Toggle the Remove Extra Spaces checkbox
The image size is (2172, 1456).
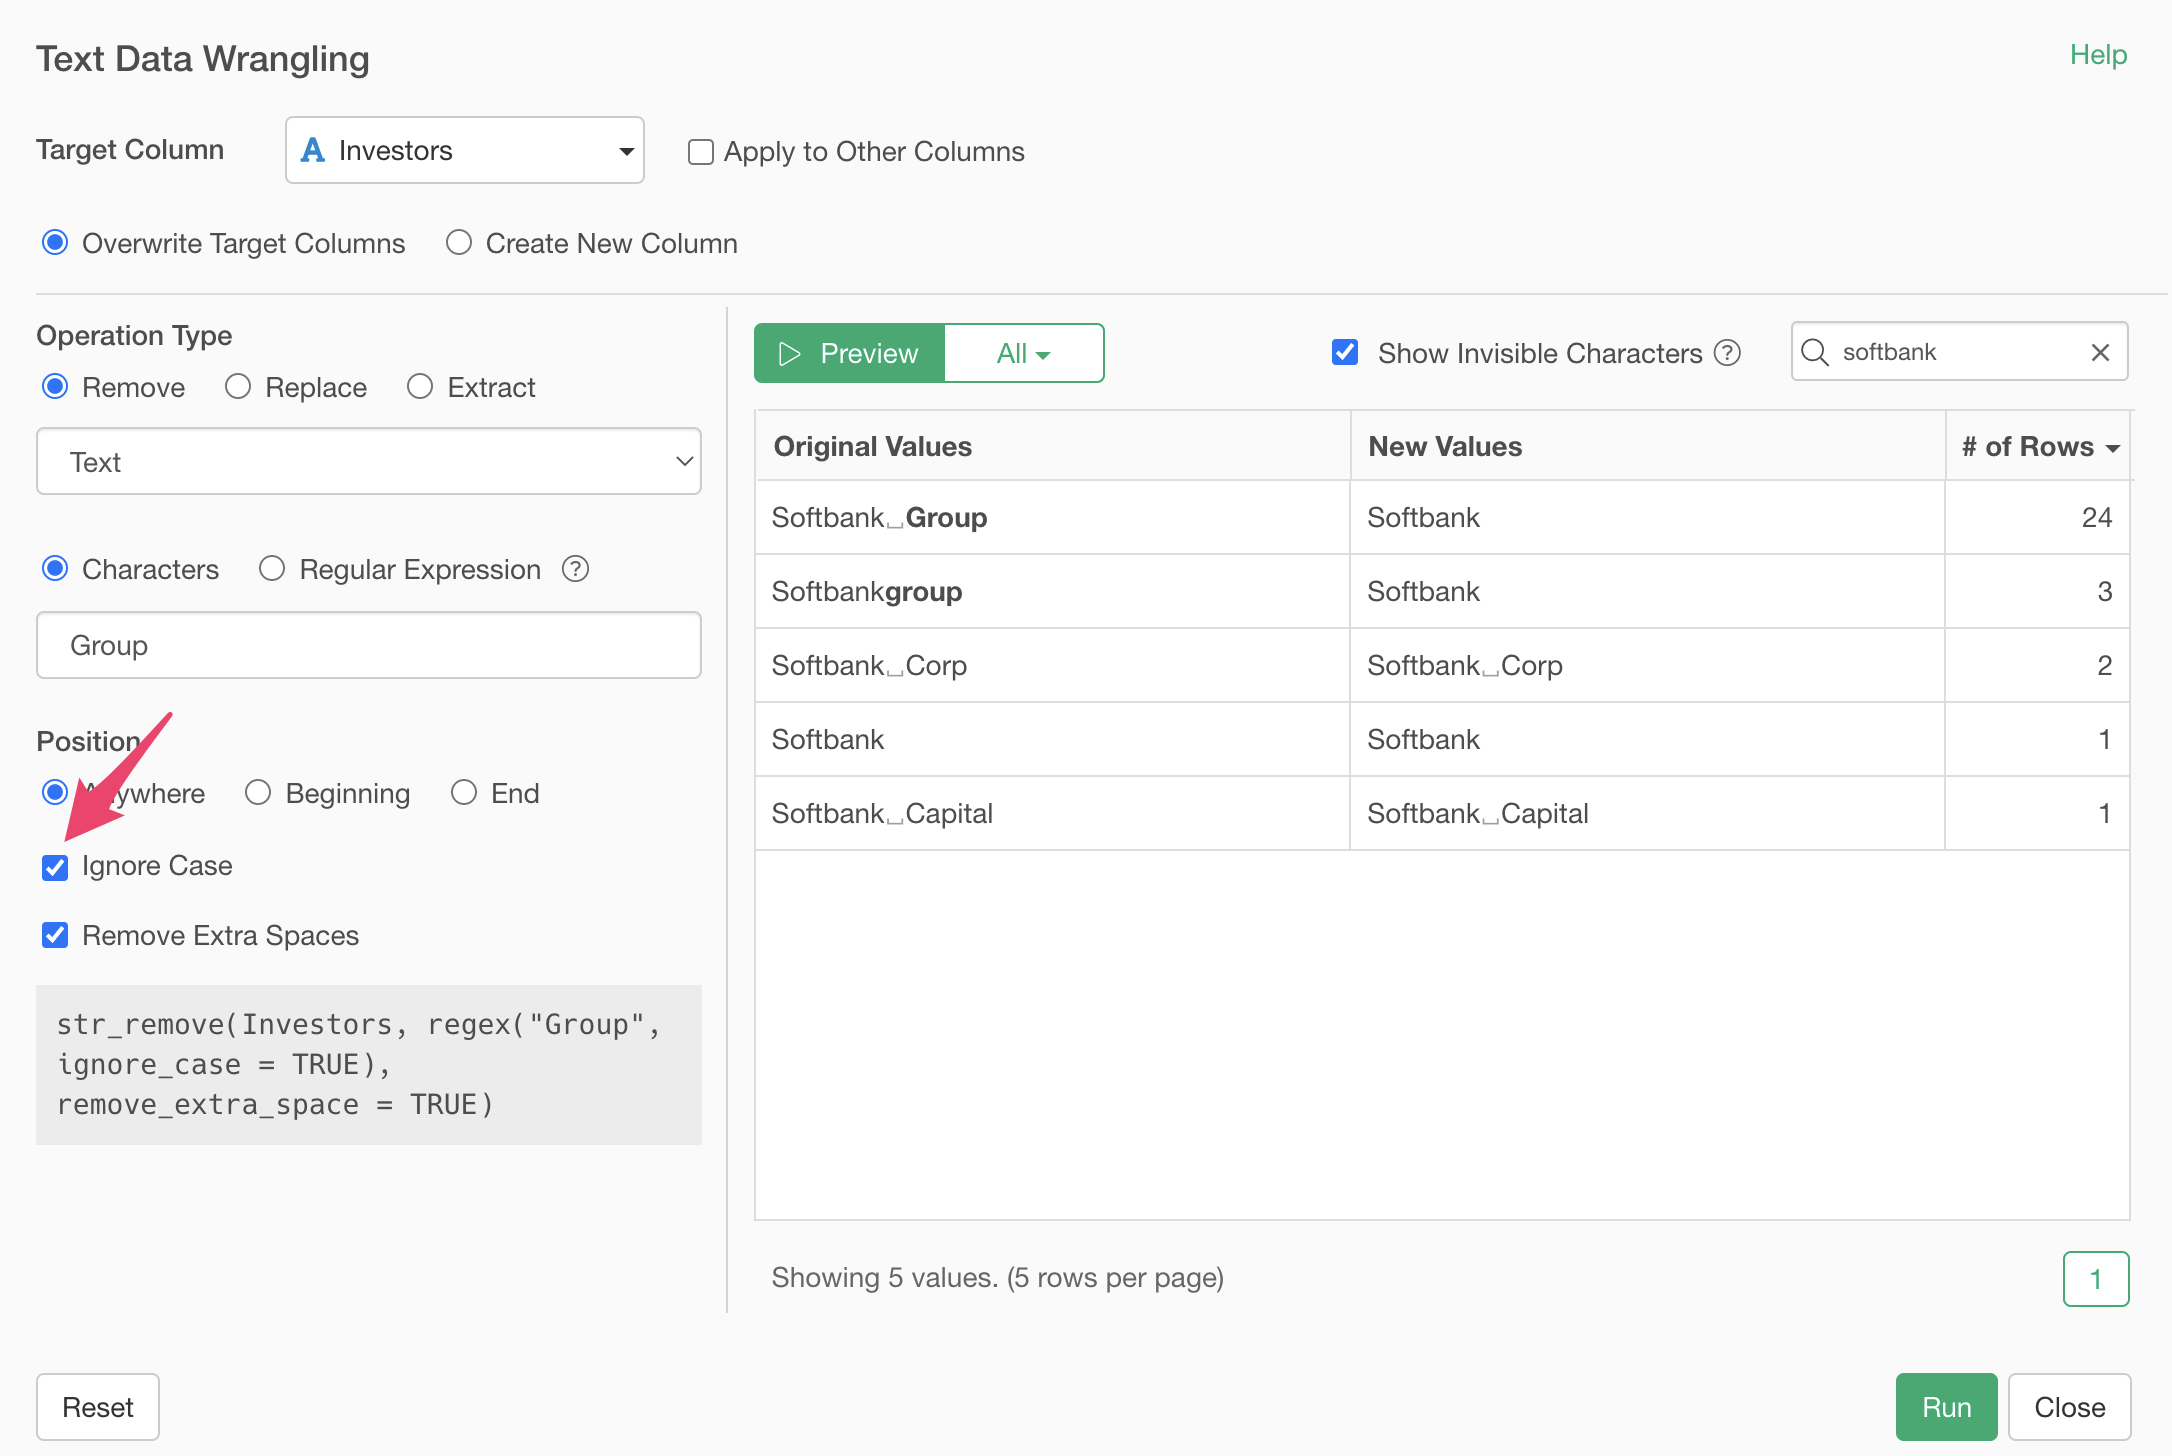[x=55, y=935]
